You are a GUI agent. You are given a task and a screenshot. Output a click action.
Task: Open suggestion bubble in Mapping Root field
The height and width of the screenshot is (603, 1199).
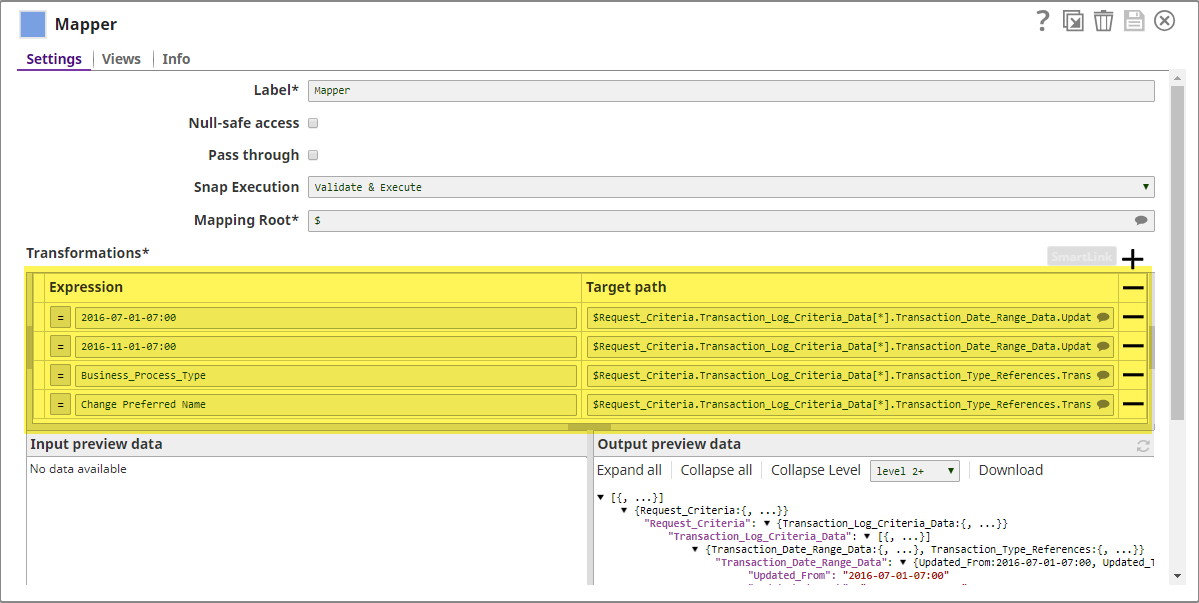click(x=1141, y=220)
